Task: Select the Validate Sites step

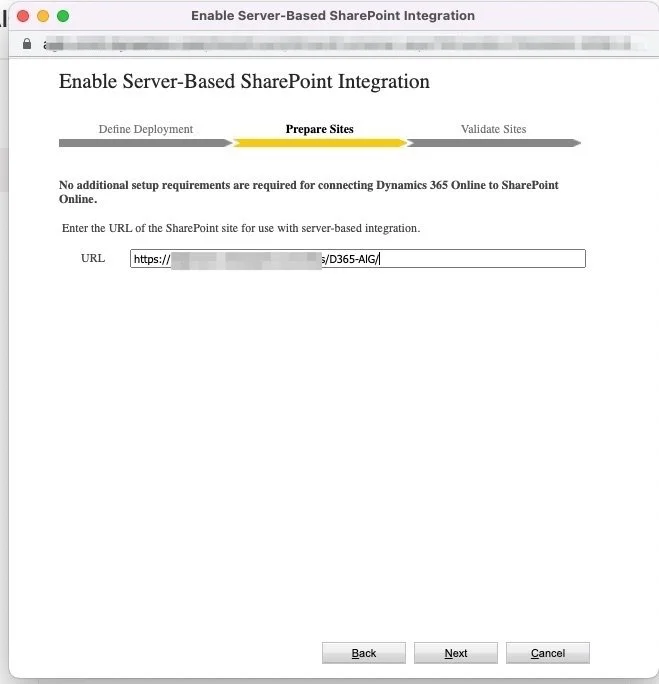Action: (x=494, y=129)
